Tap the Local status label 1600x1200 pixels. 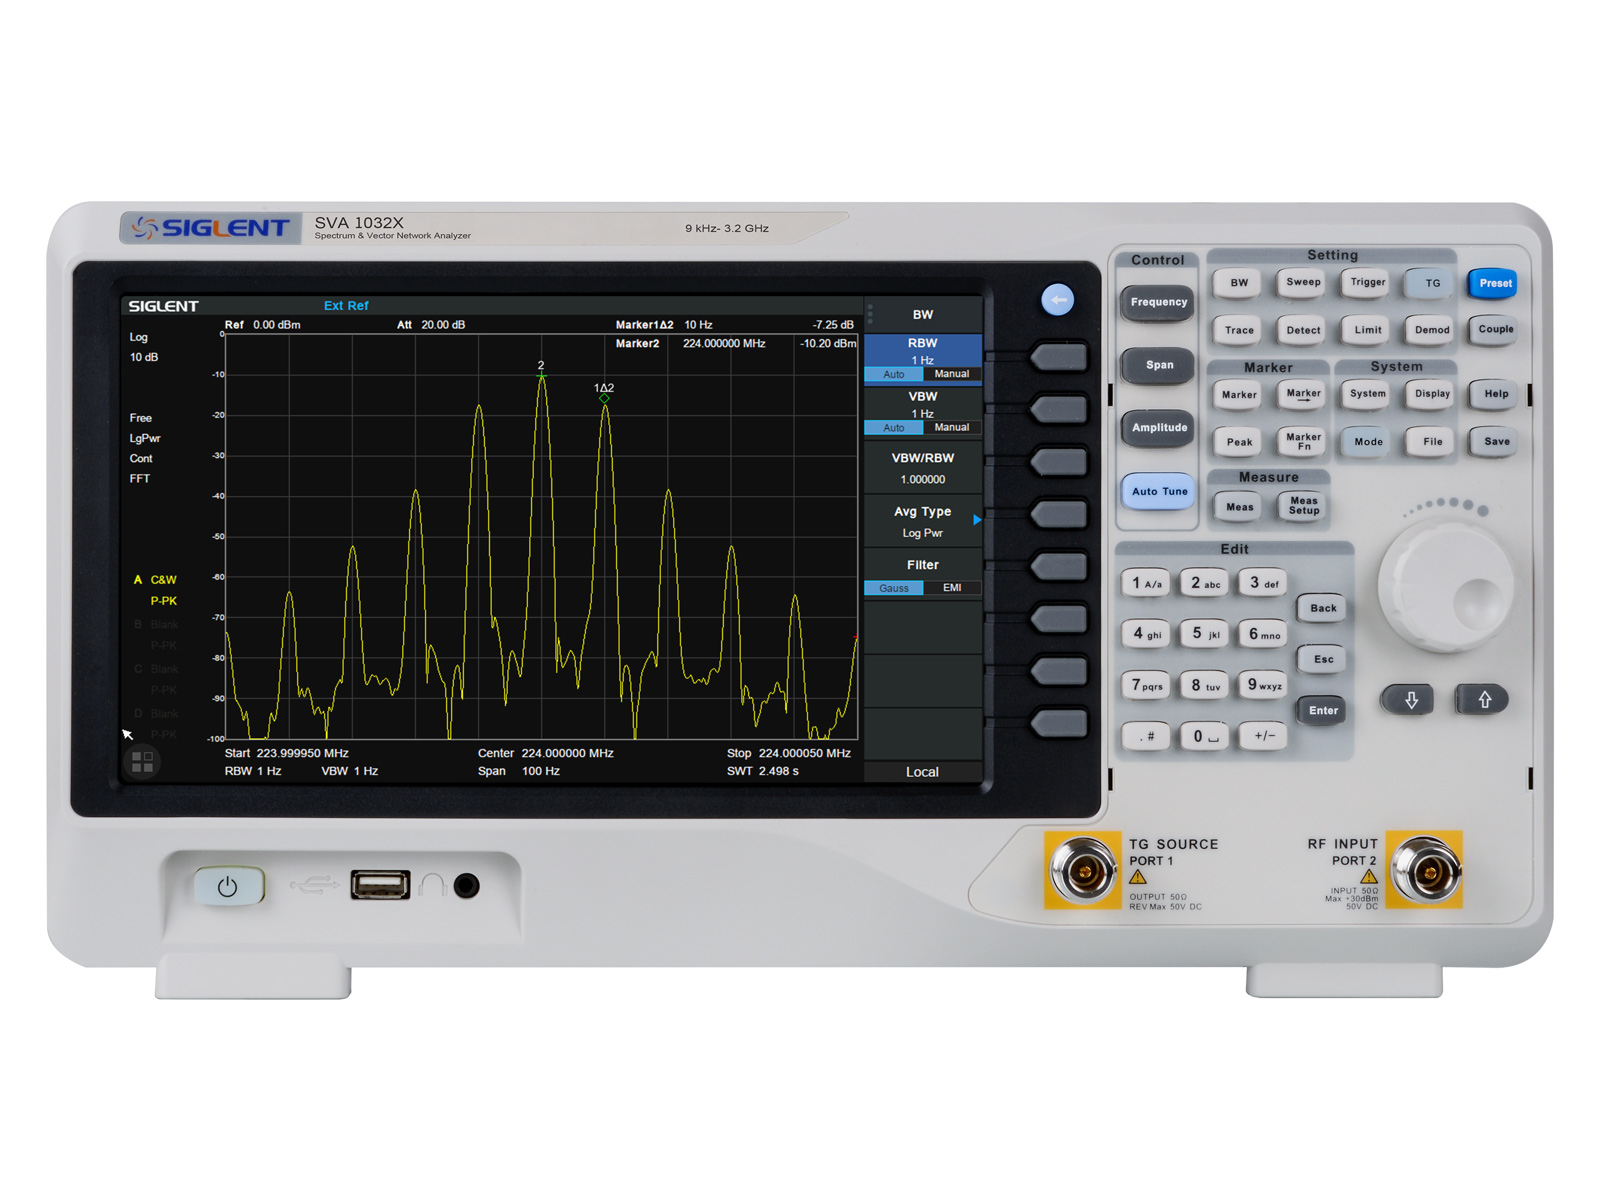point(922,772)
